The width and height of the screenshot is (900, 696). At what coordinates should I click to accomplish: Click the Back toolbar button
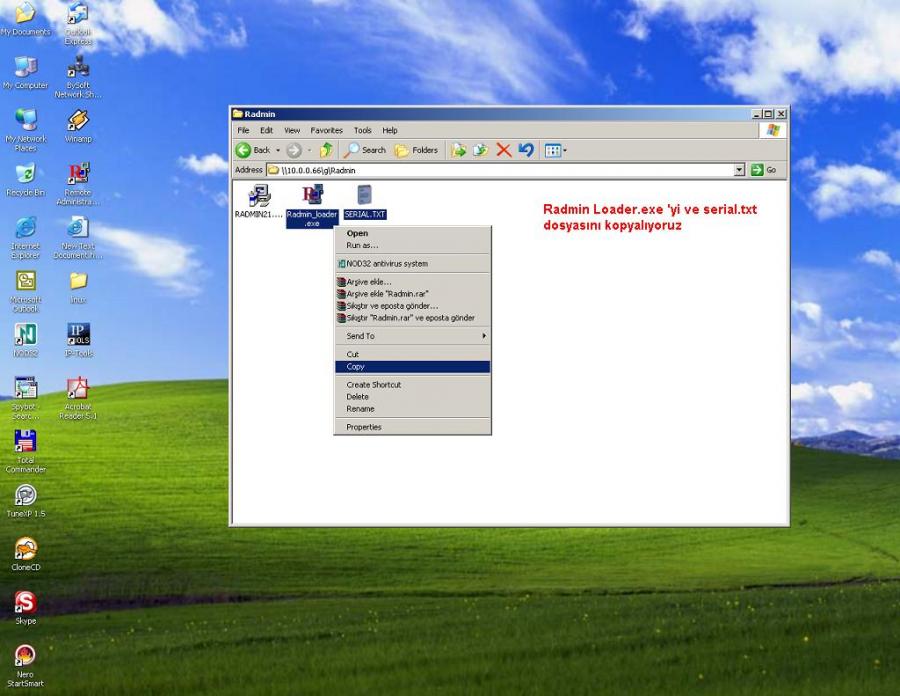[253, 150]
